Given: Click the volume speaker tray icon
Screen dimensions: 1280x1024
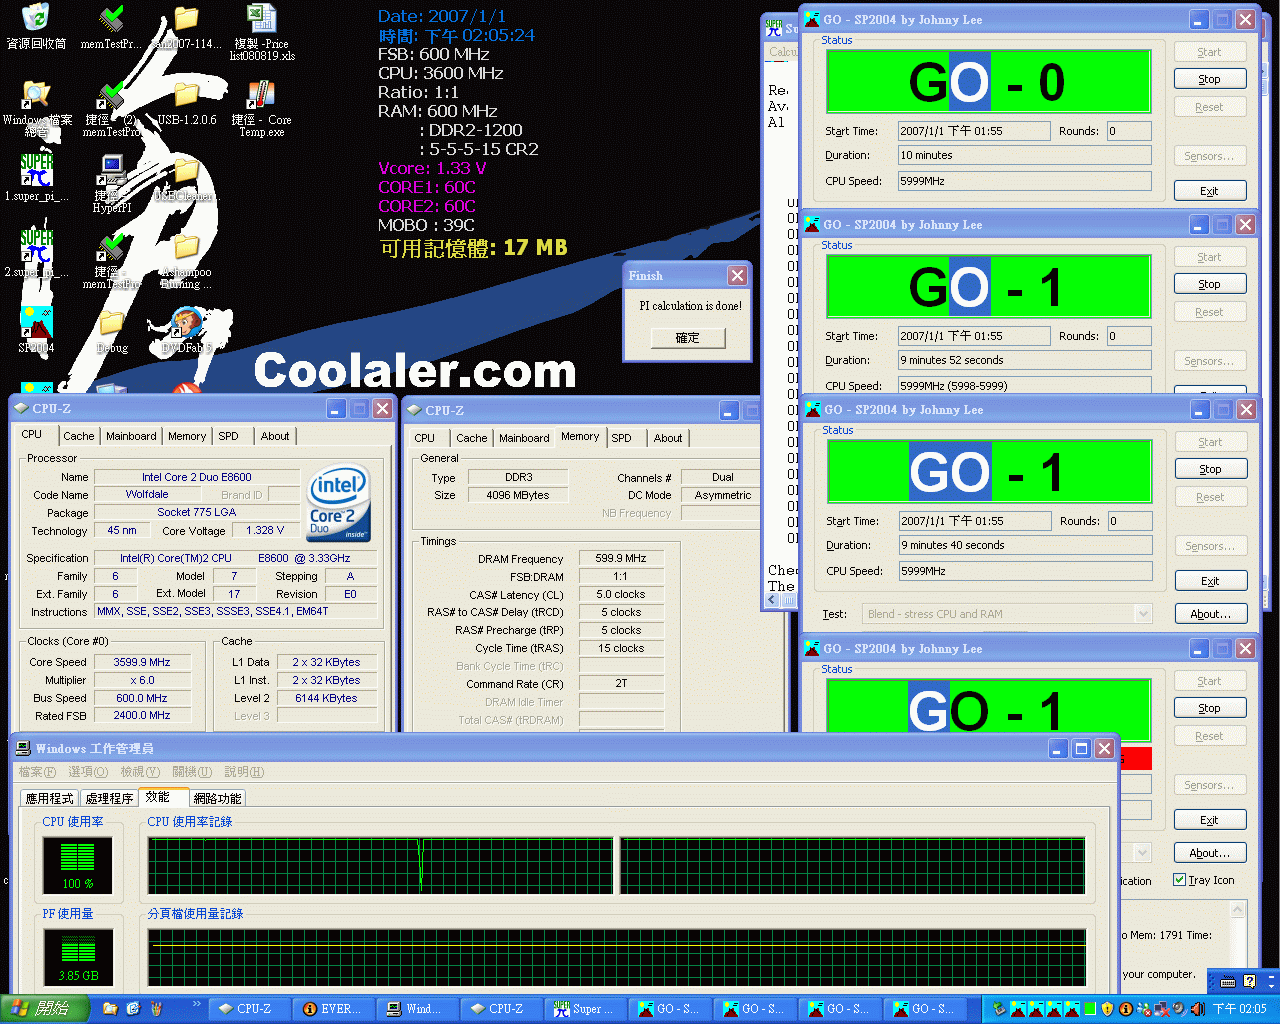Looking at the screenshot, I should click(x=1197, y=1009).
